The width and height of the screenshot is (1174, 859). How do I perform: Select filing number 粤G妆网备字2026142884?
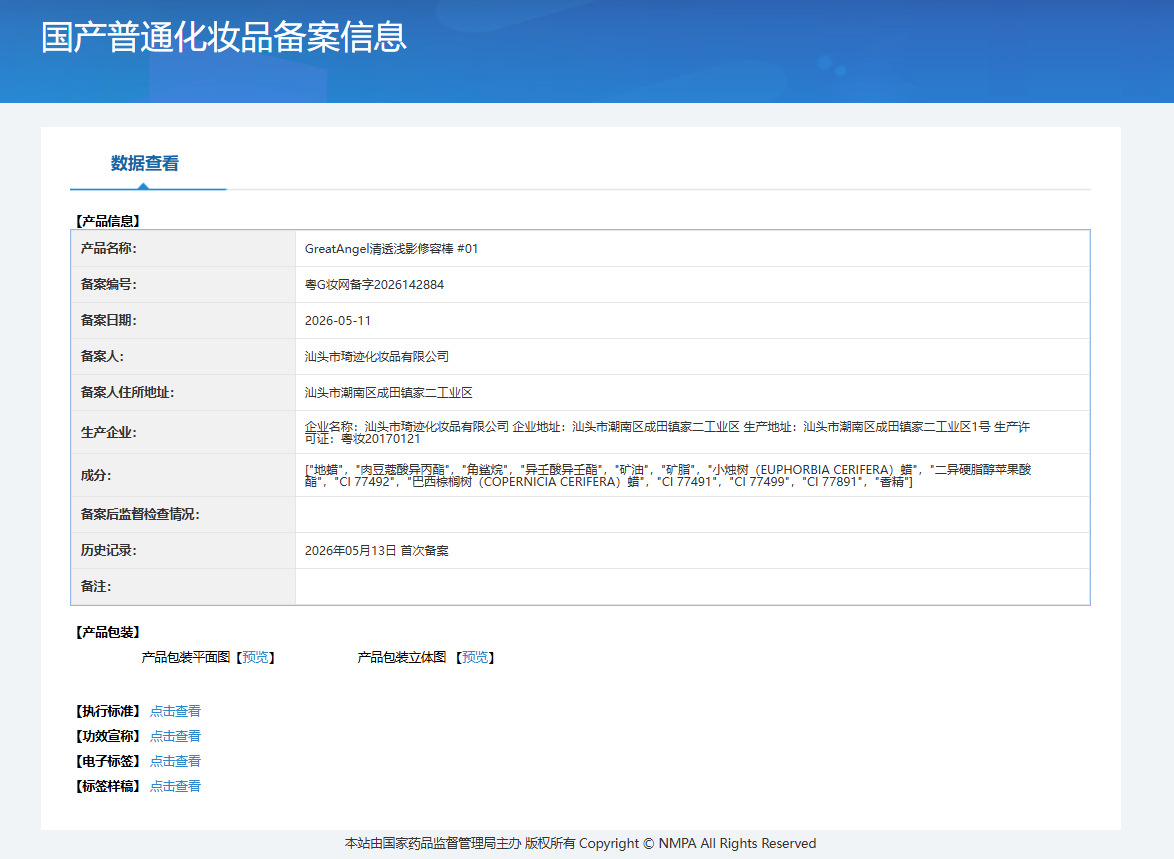pyautogui.click(x=374, y=285)
